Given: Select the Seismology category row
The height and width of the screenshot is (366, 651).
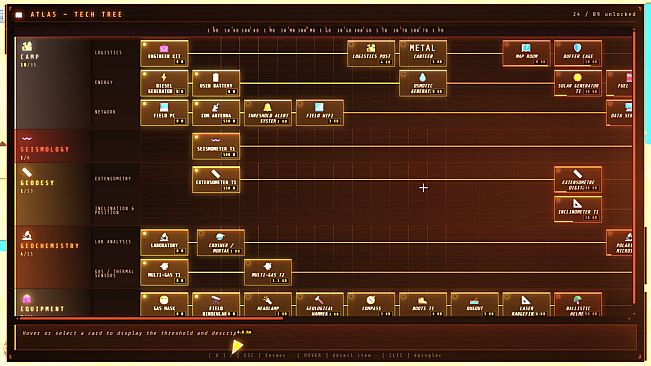Looking at the screenshot, I should coord(52,146).
